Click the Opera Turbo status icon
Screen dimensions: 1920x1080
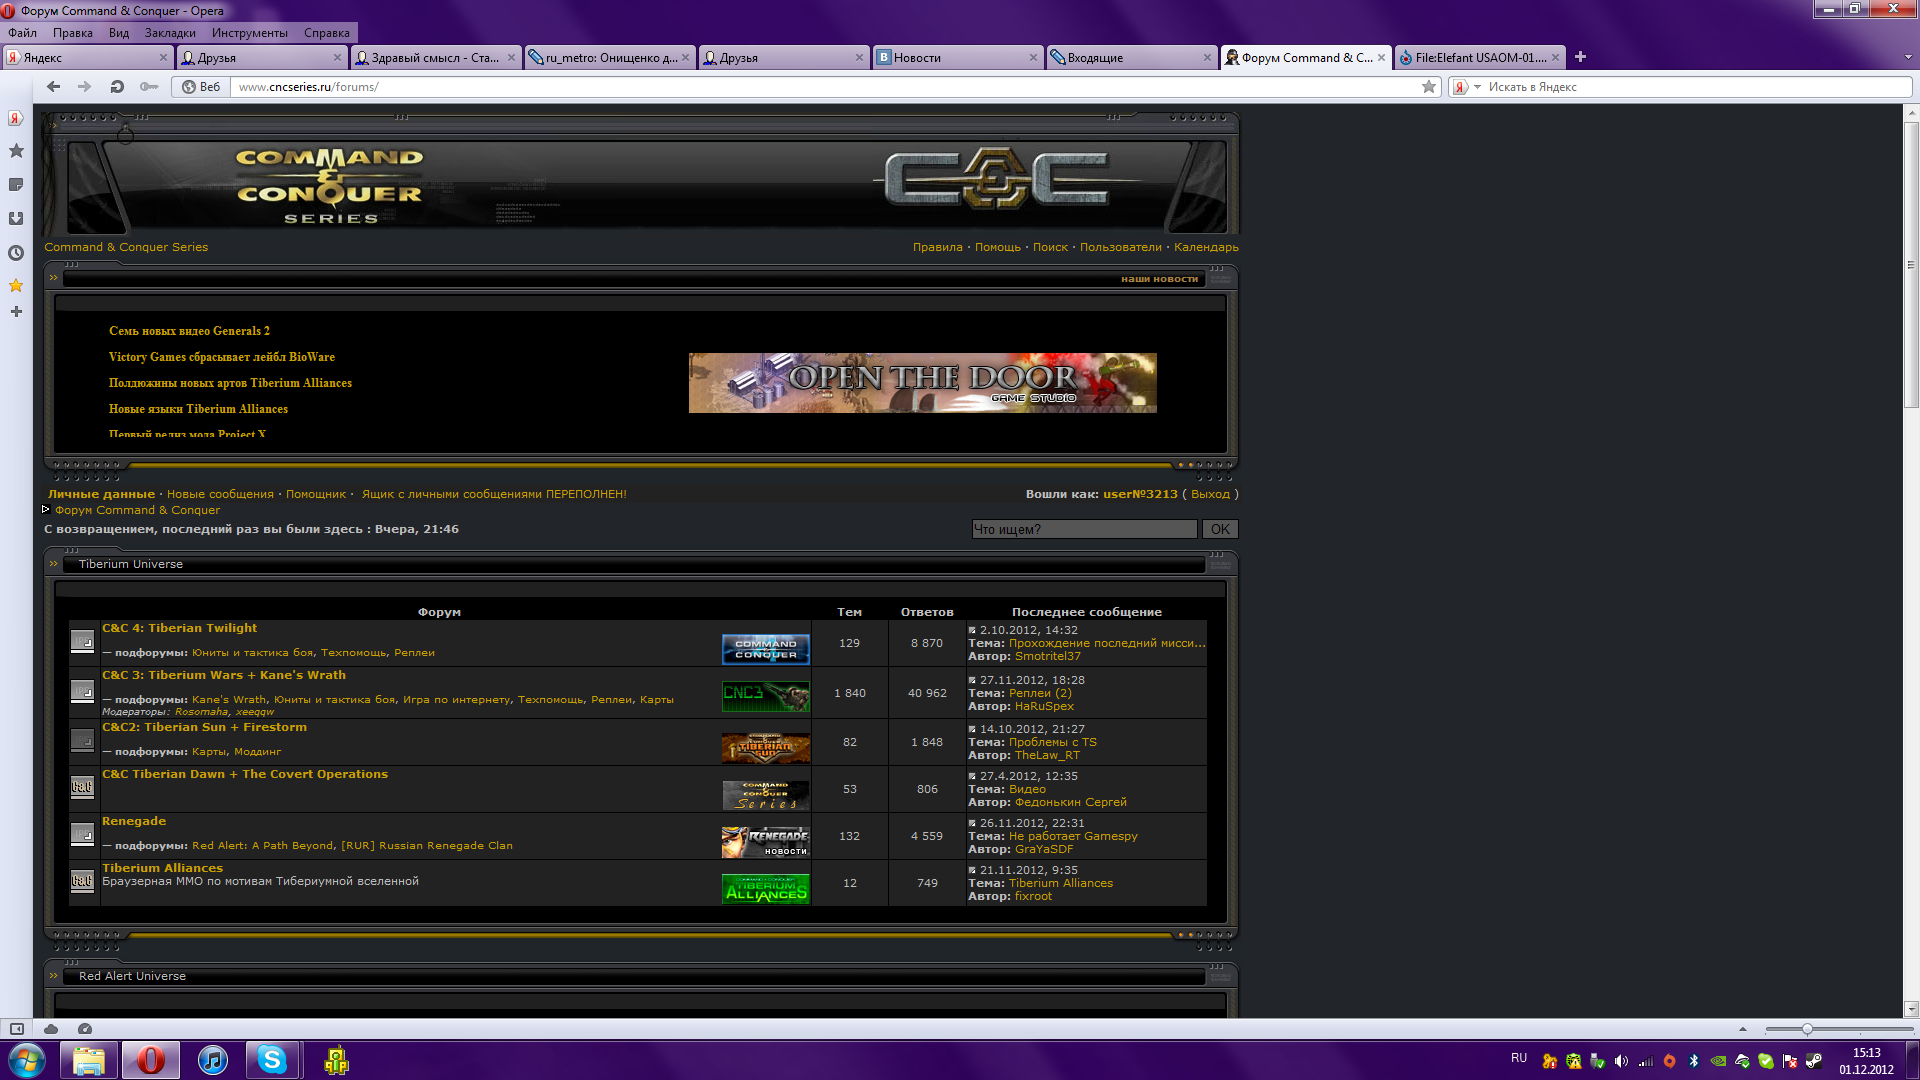(x=85, y=1029)
